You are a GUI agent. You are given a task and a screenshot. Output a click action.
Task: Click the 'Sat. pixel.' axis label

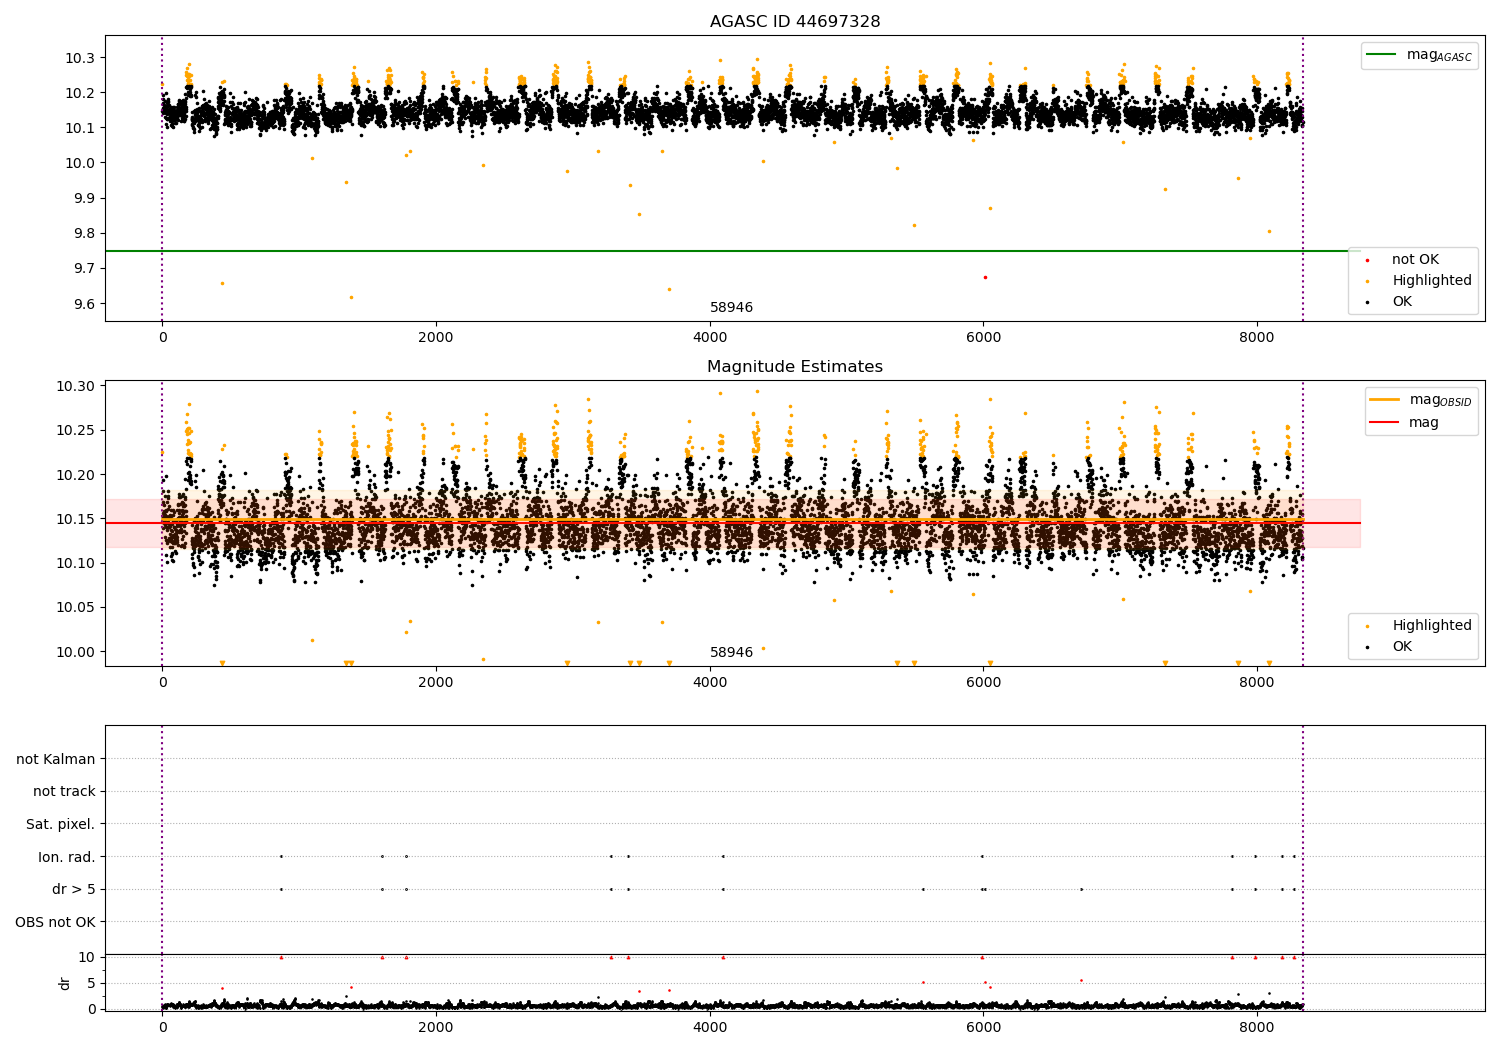pyautogui.click(x=60, y=824)
